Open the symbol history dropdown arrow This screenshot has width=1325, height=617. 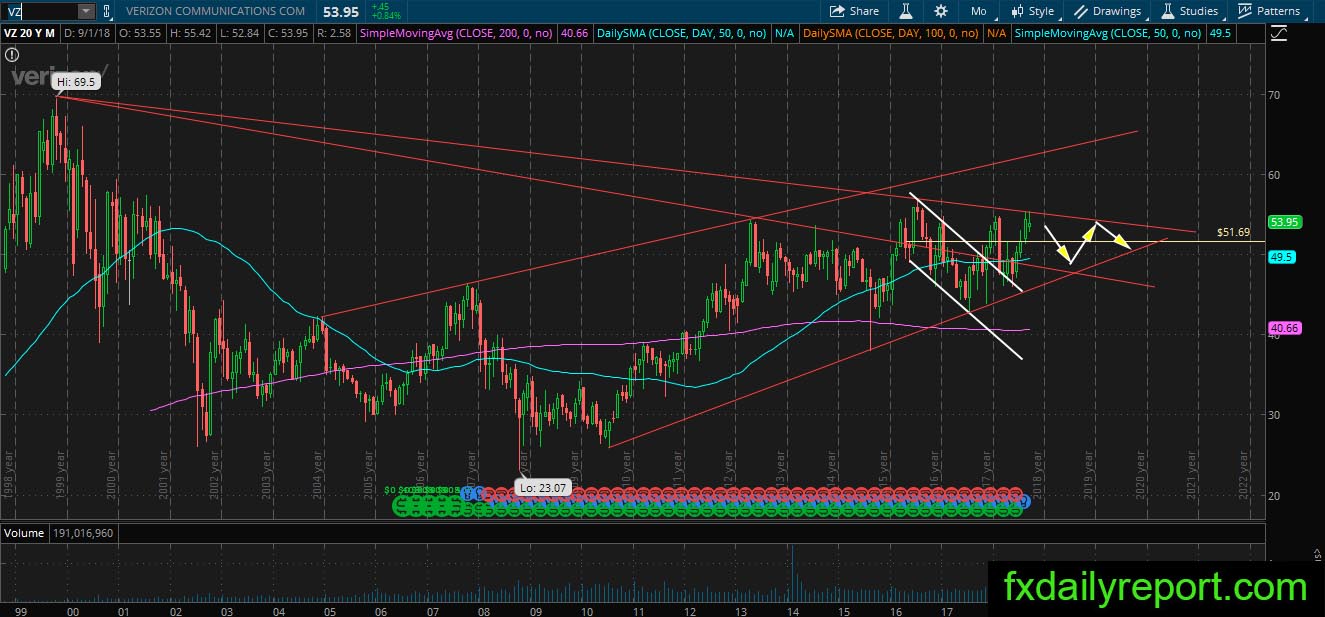coord(86,11)
